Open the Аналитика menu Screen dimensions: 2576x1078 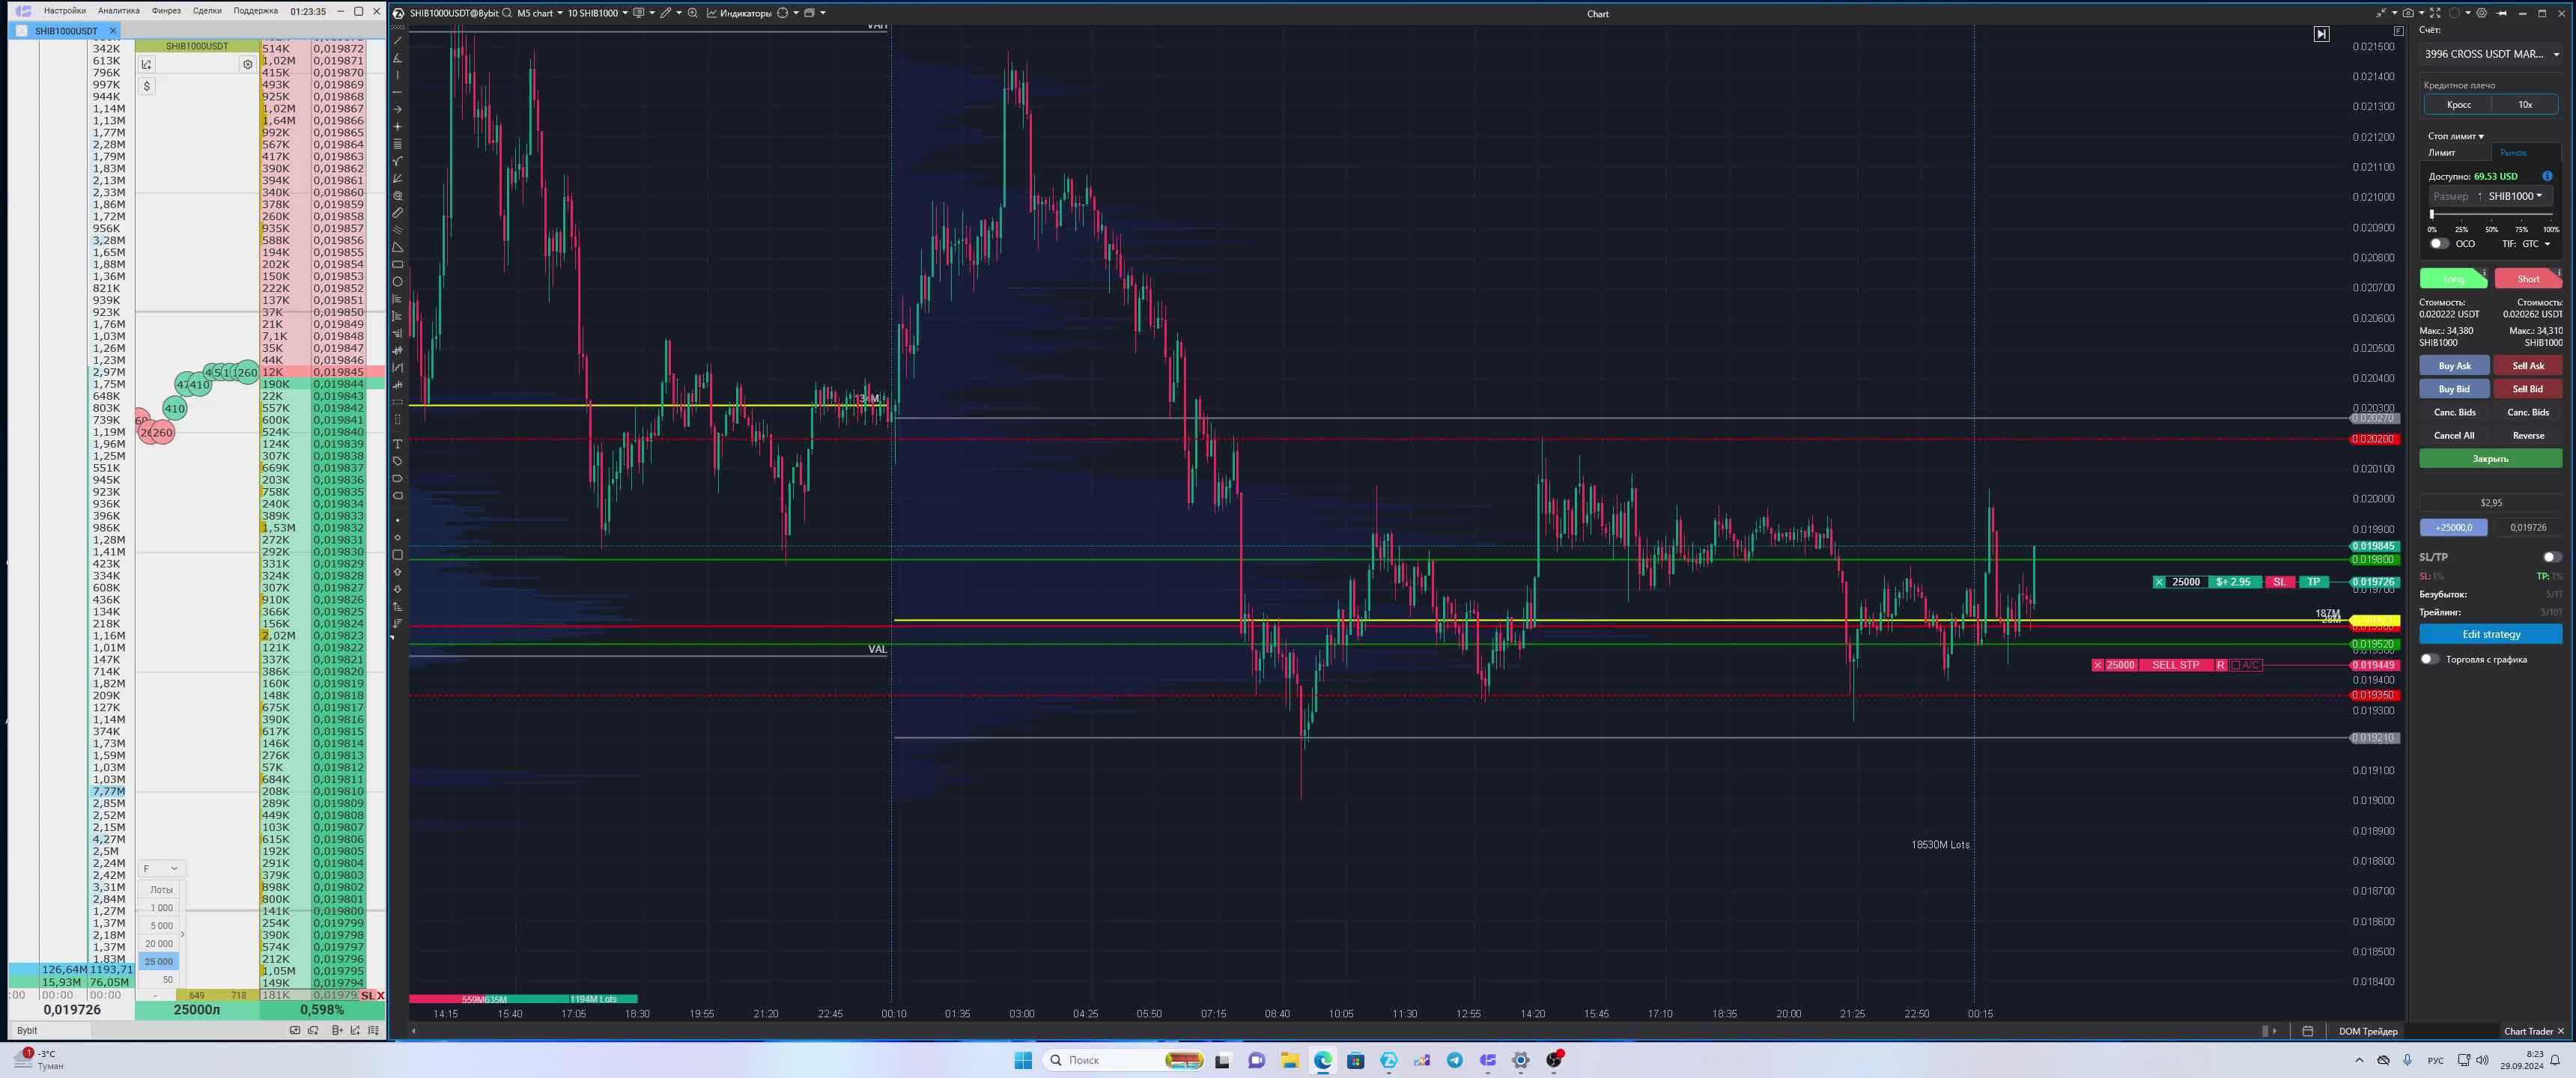pyautogui.click(x=118, y=11)
